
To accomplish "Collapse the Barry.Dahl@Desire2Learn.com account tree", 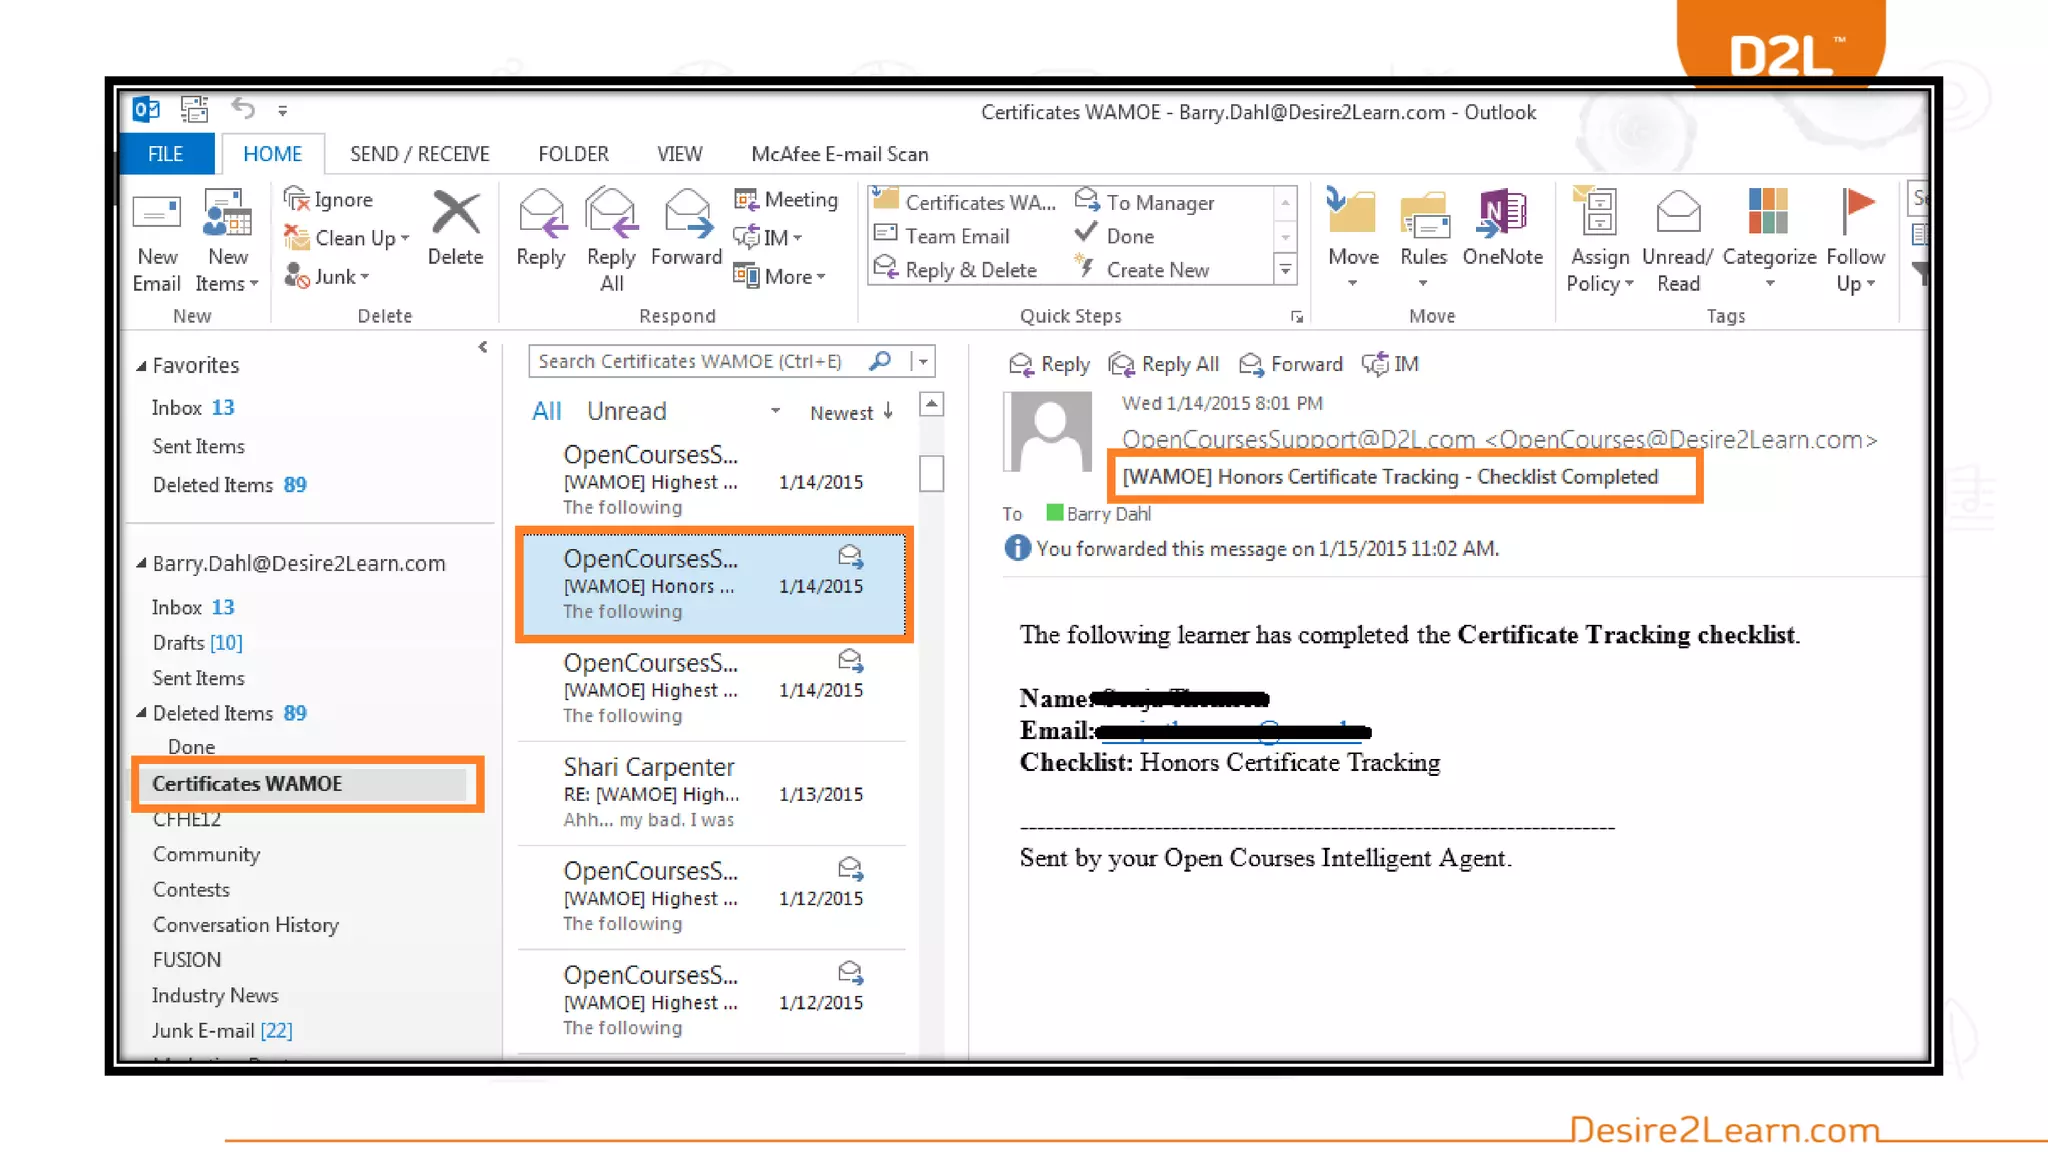I will coord(141,563).
